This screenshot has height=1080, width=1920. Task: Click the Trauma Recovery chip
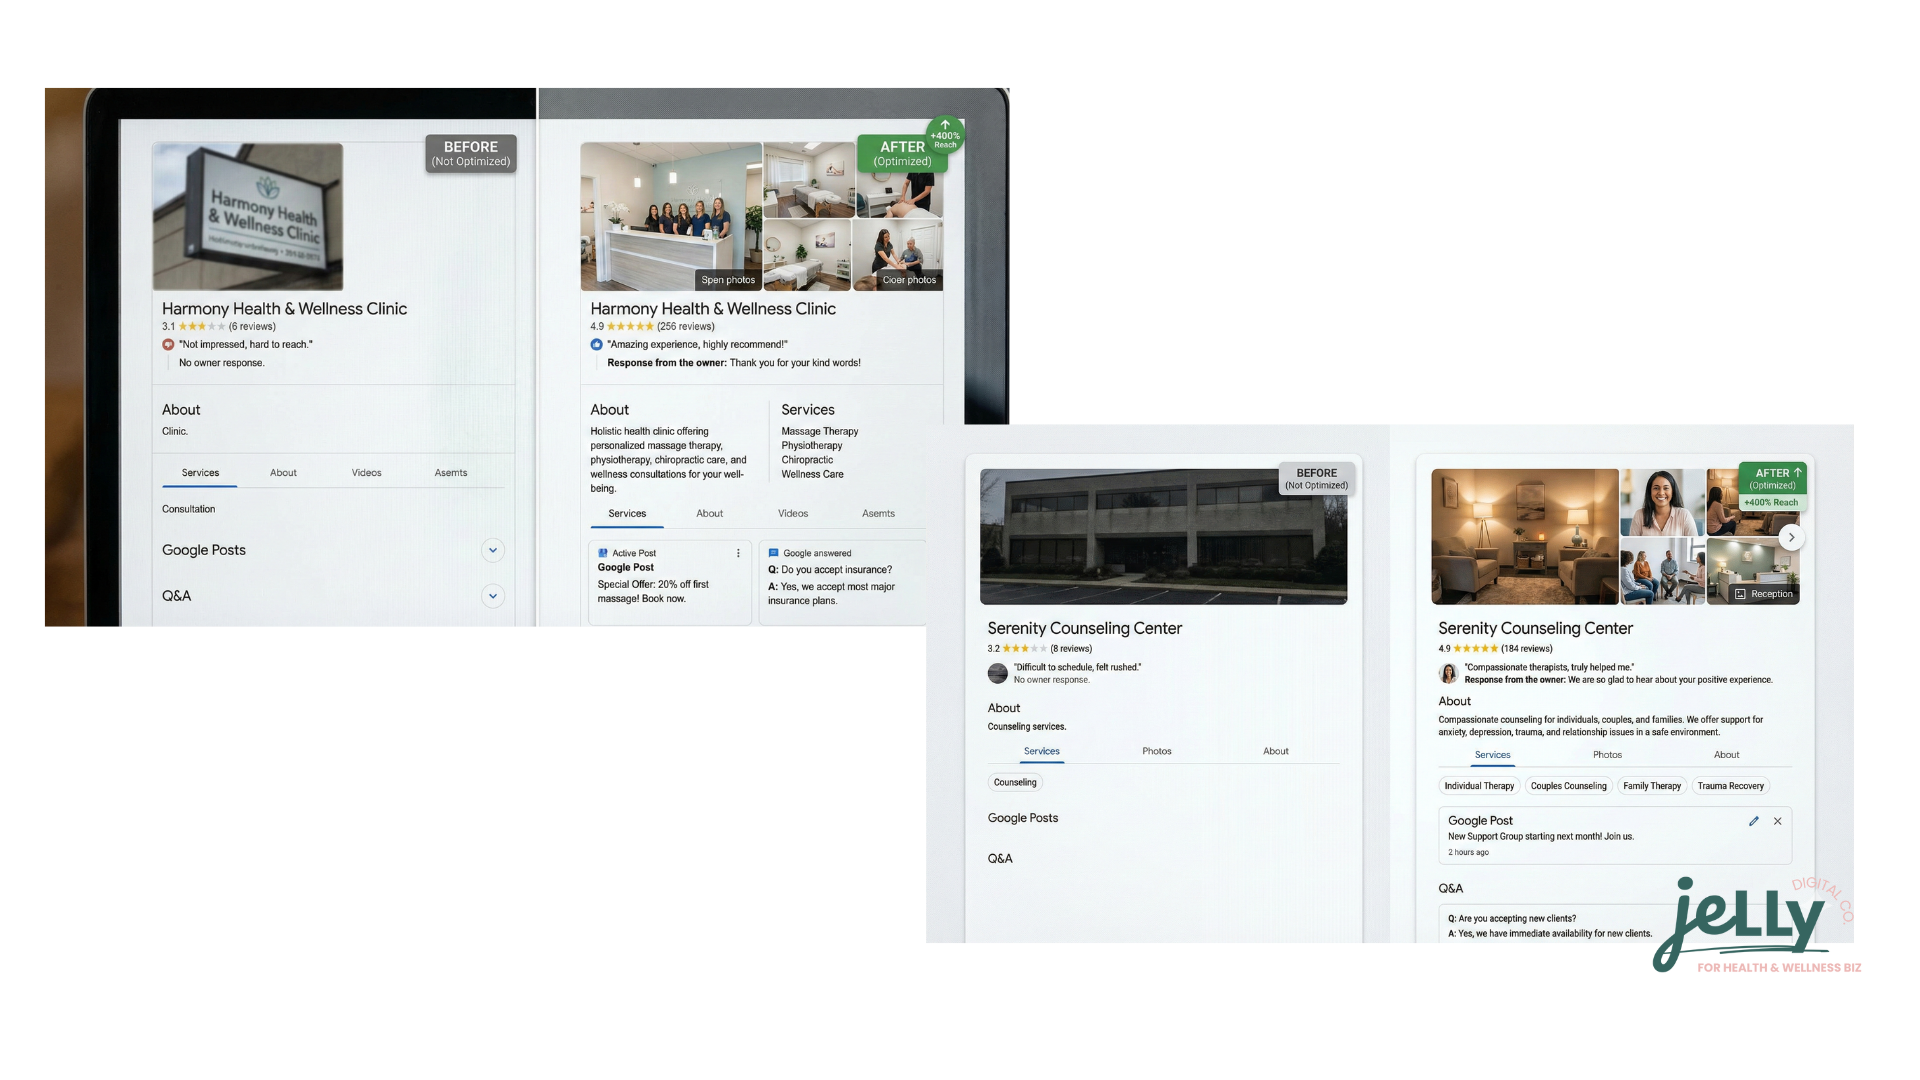tap(1731, 786)
